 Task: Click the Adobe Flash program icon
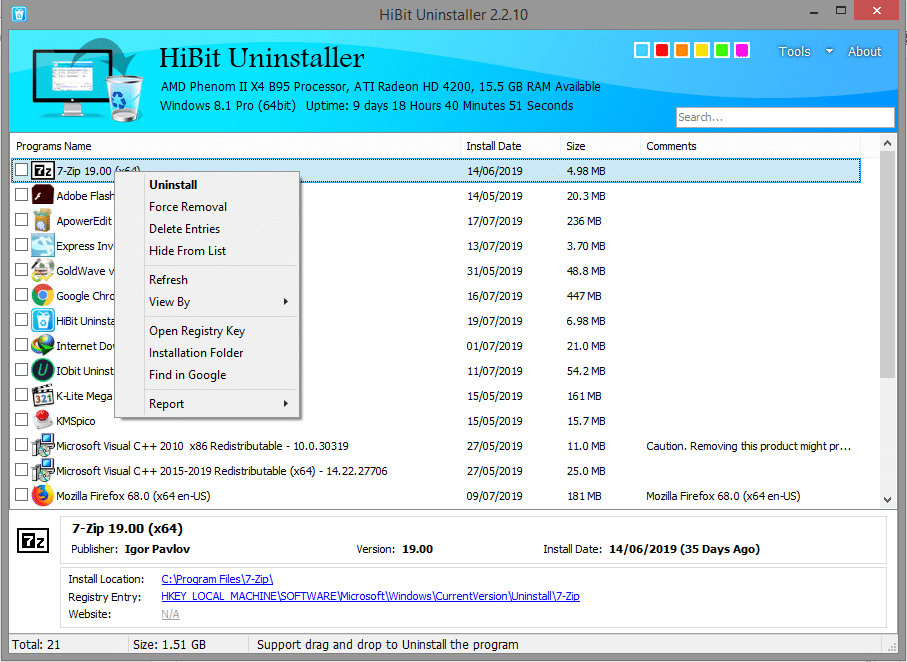pos(43,196)
